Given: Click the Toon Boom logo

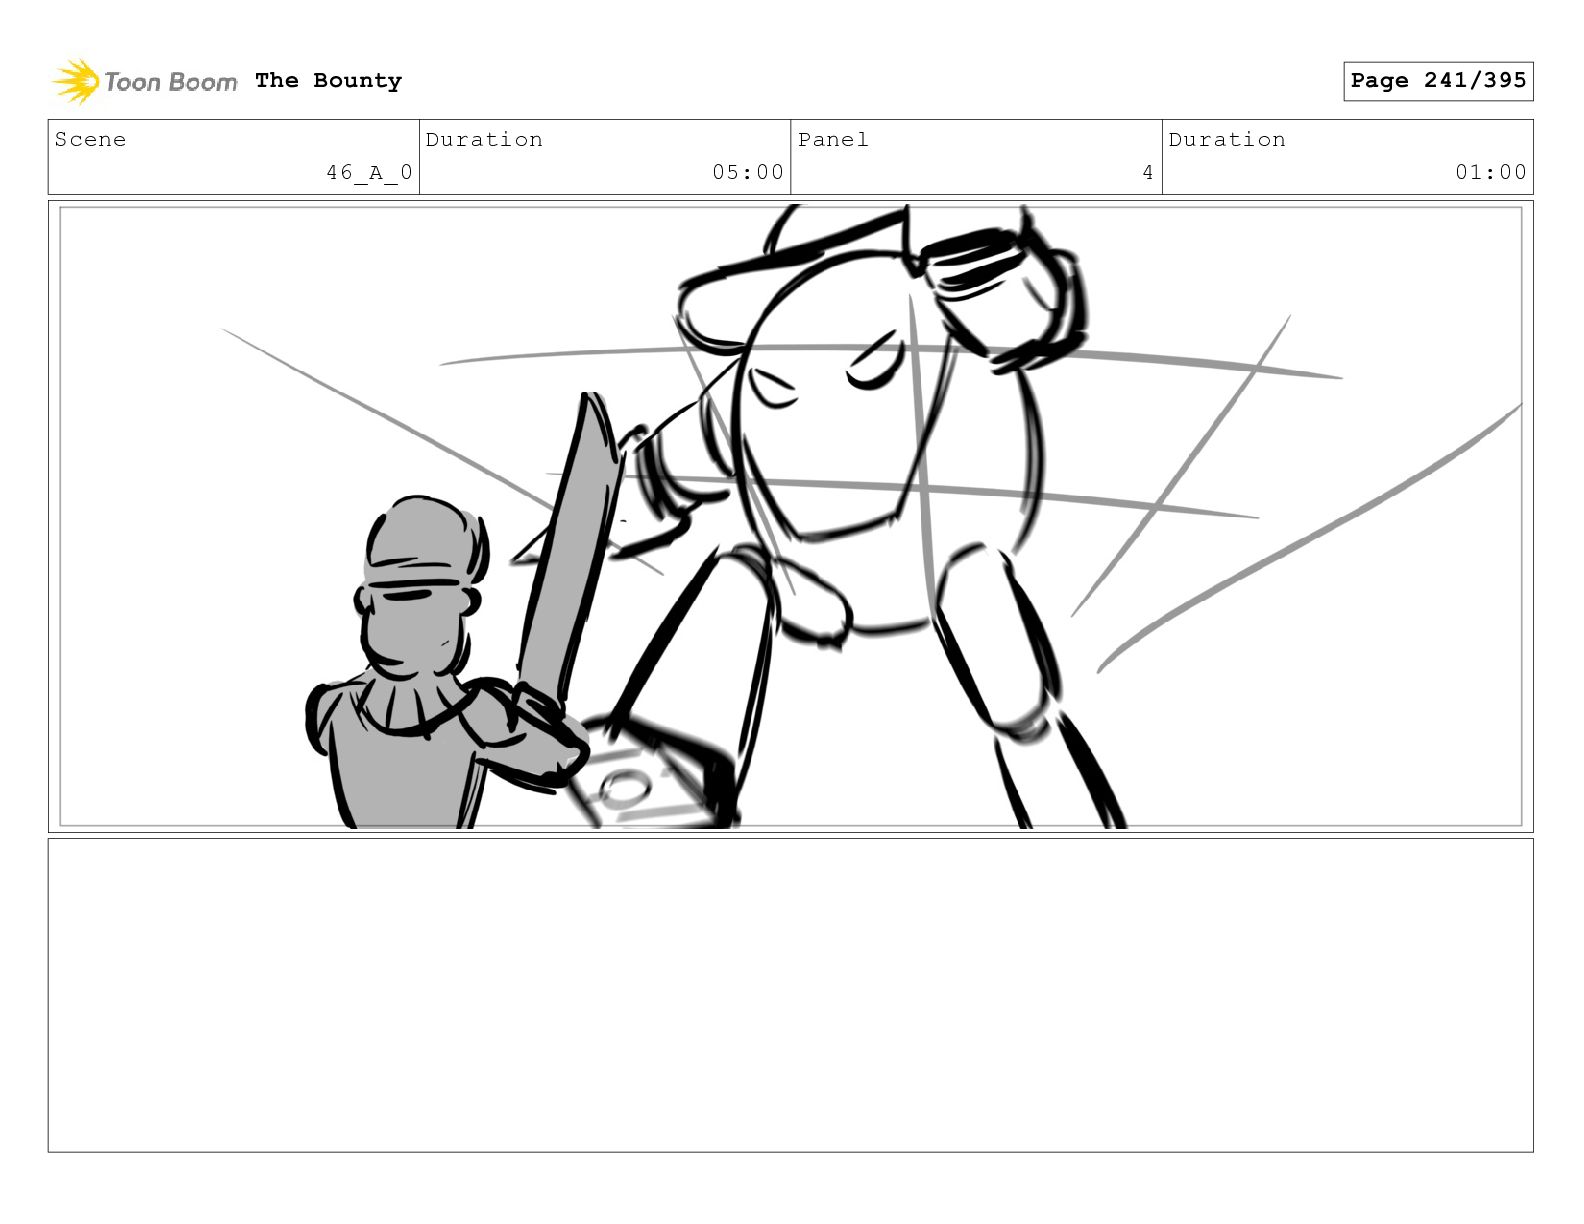Looking at the screenshot, I should tap(145, 81).
